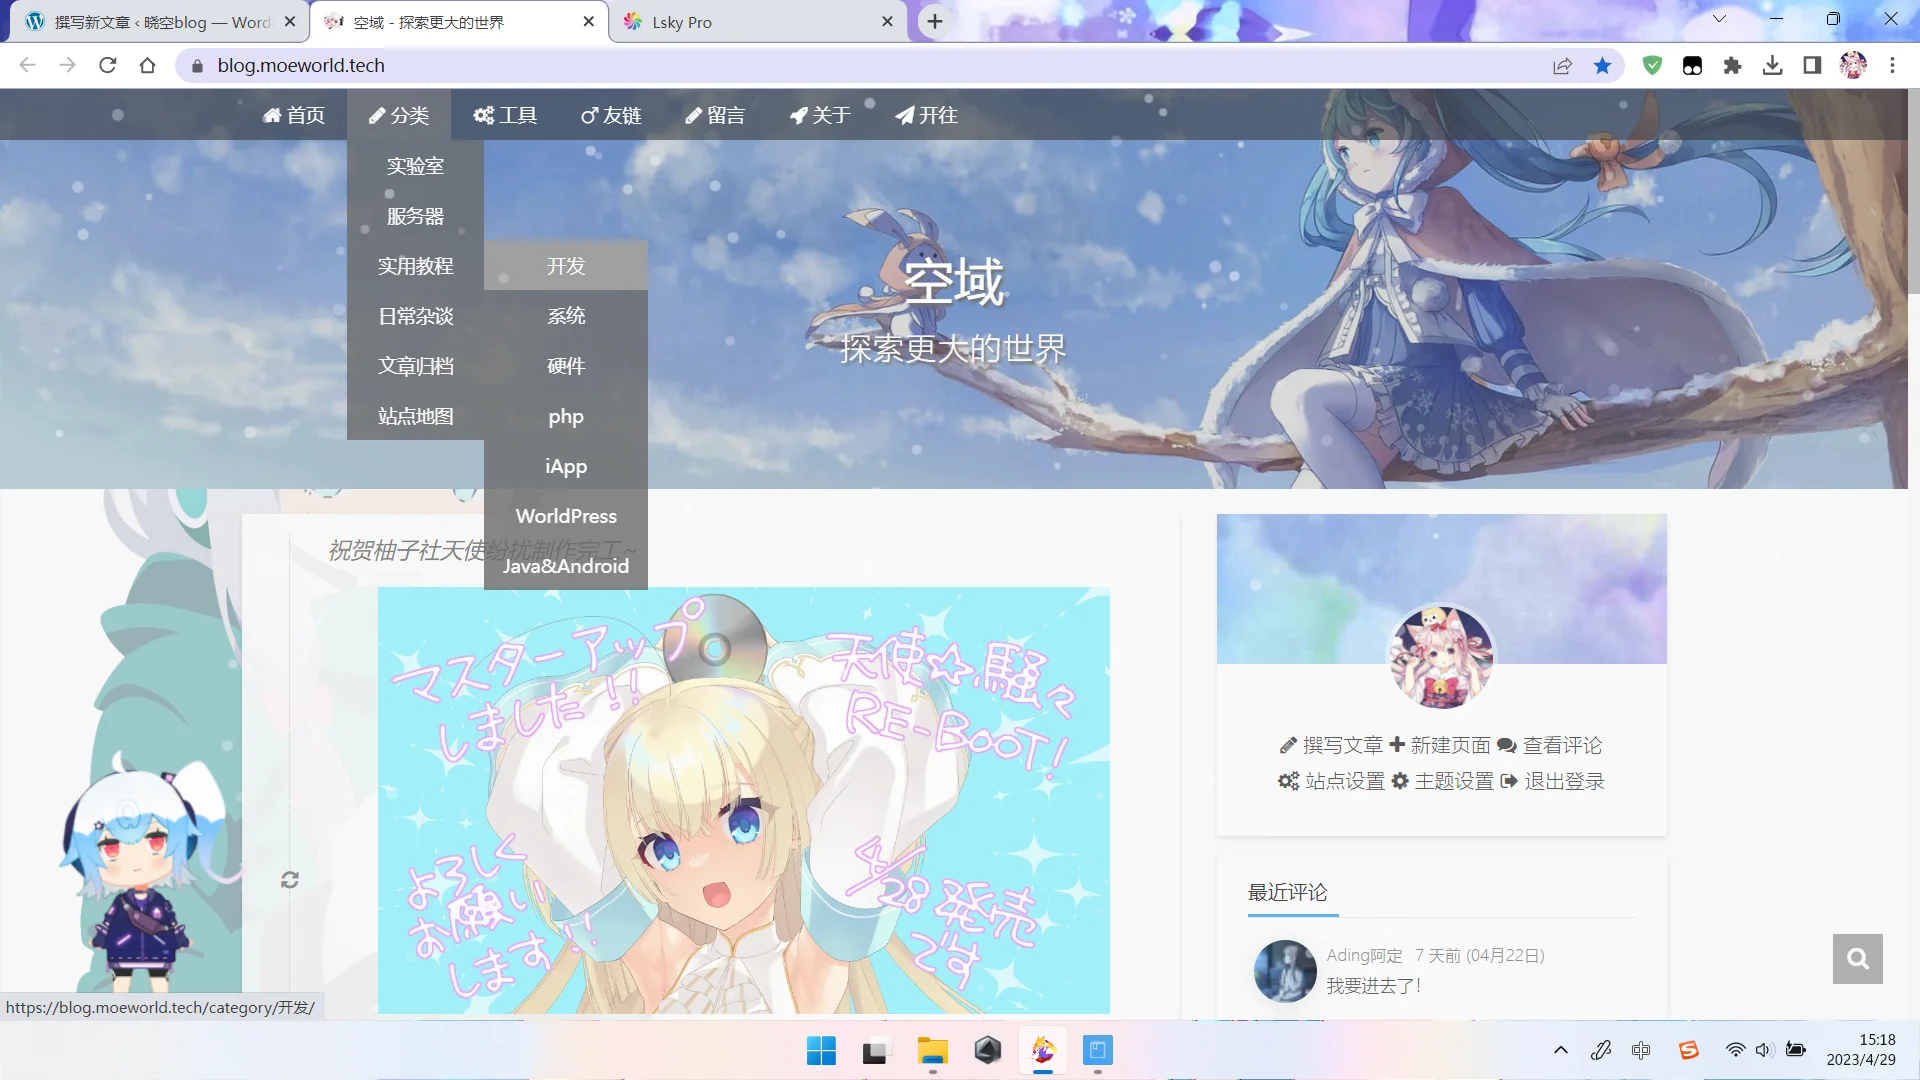Open the featured post illustration

(x=744, y=800)
